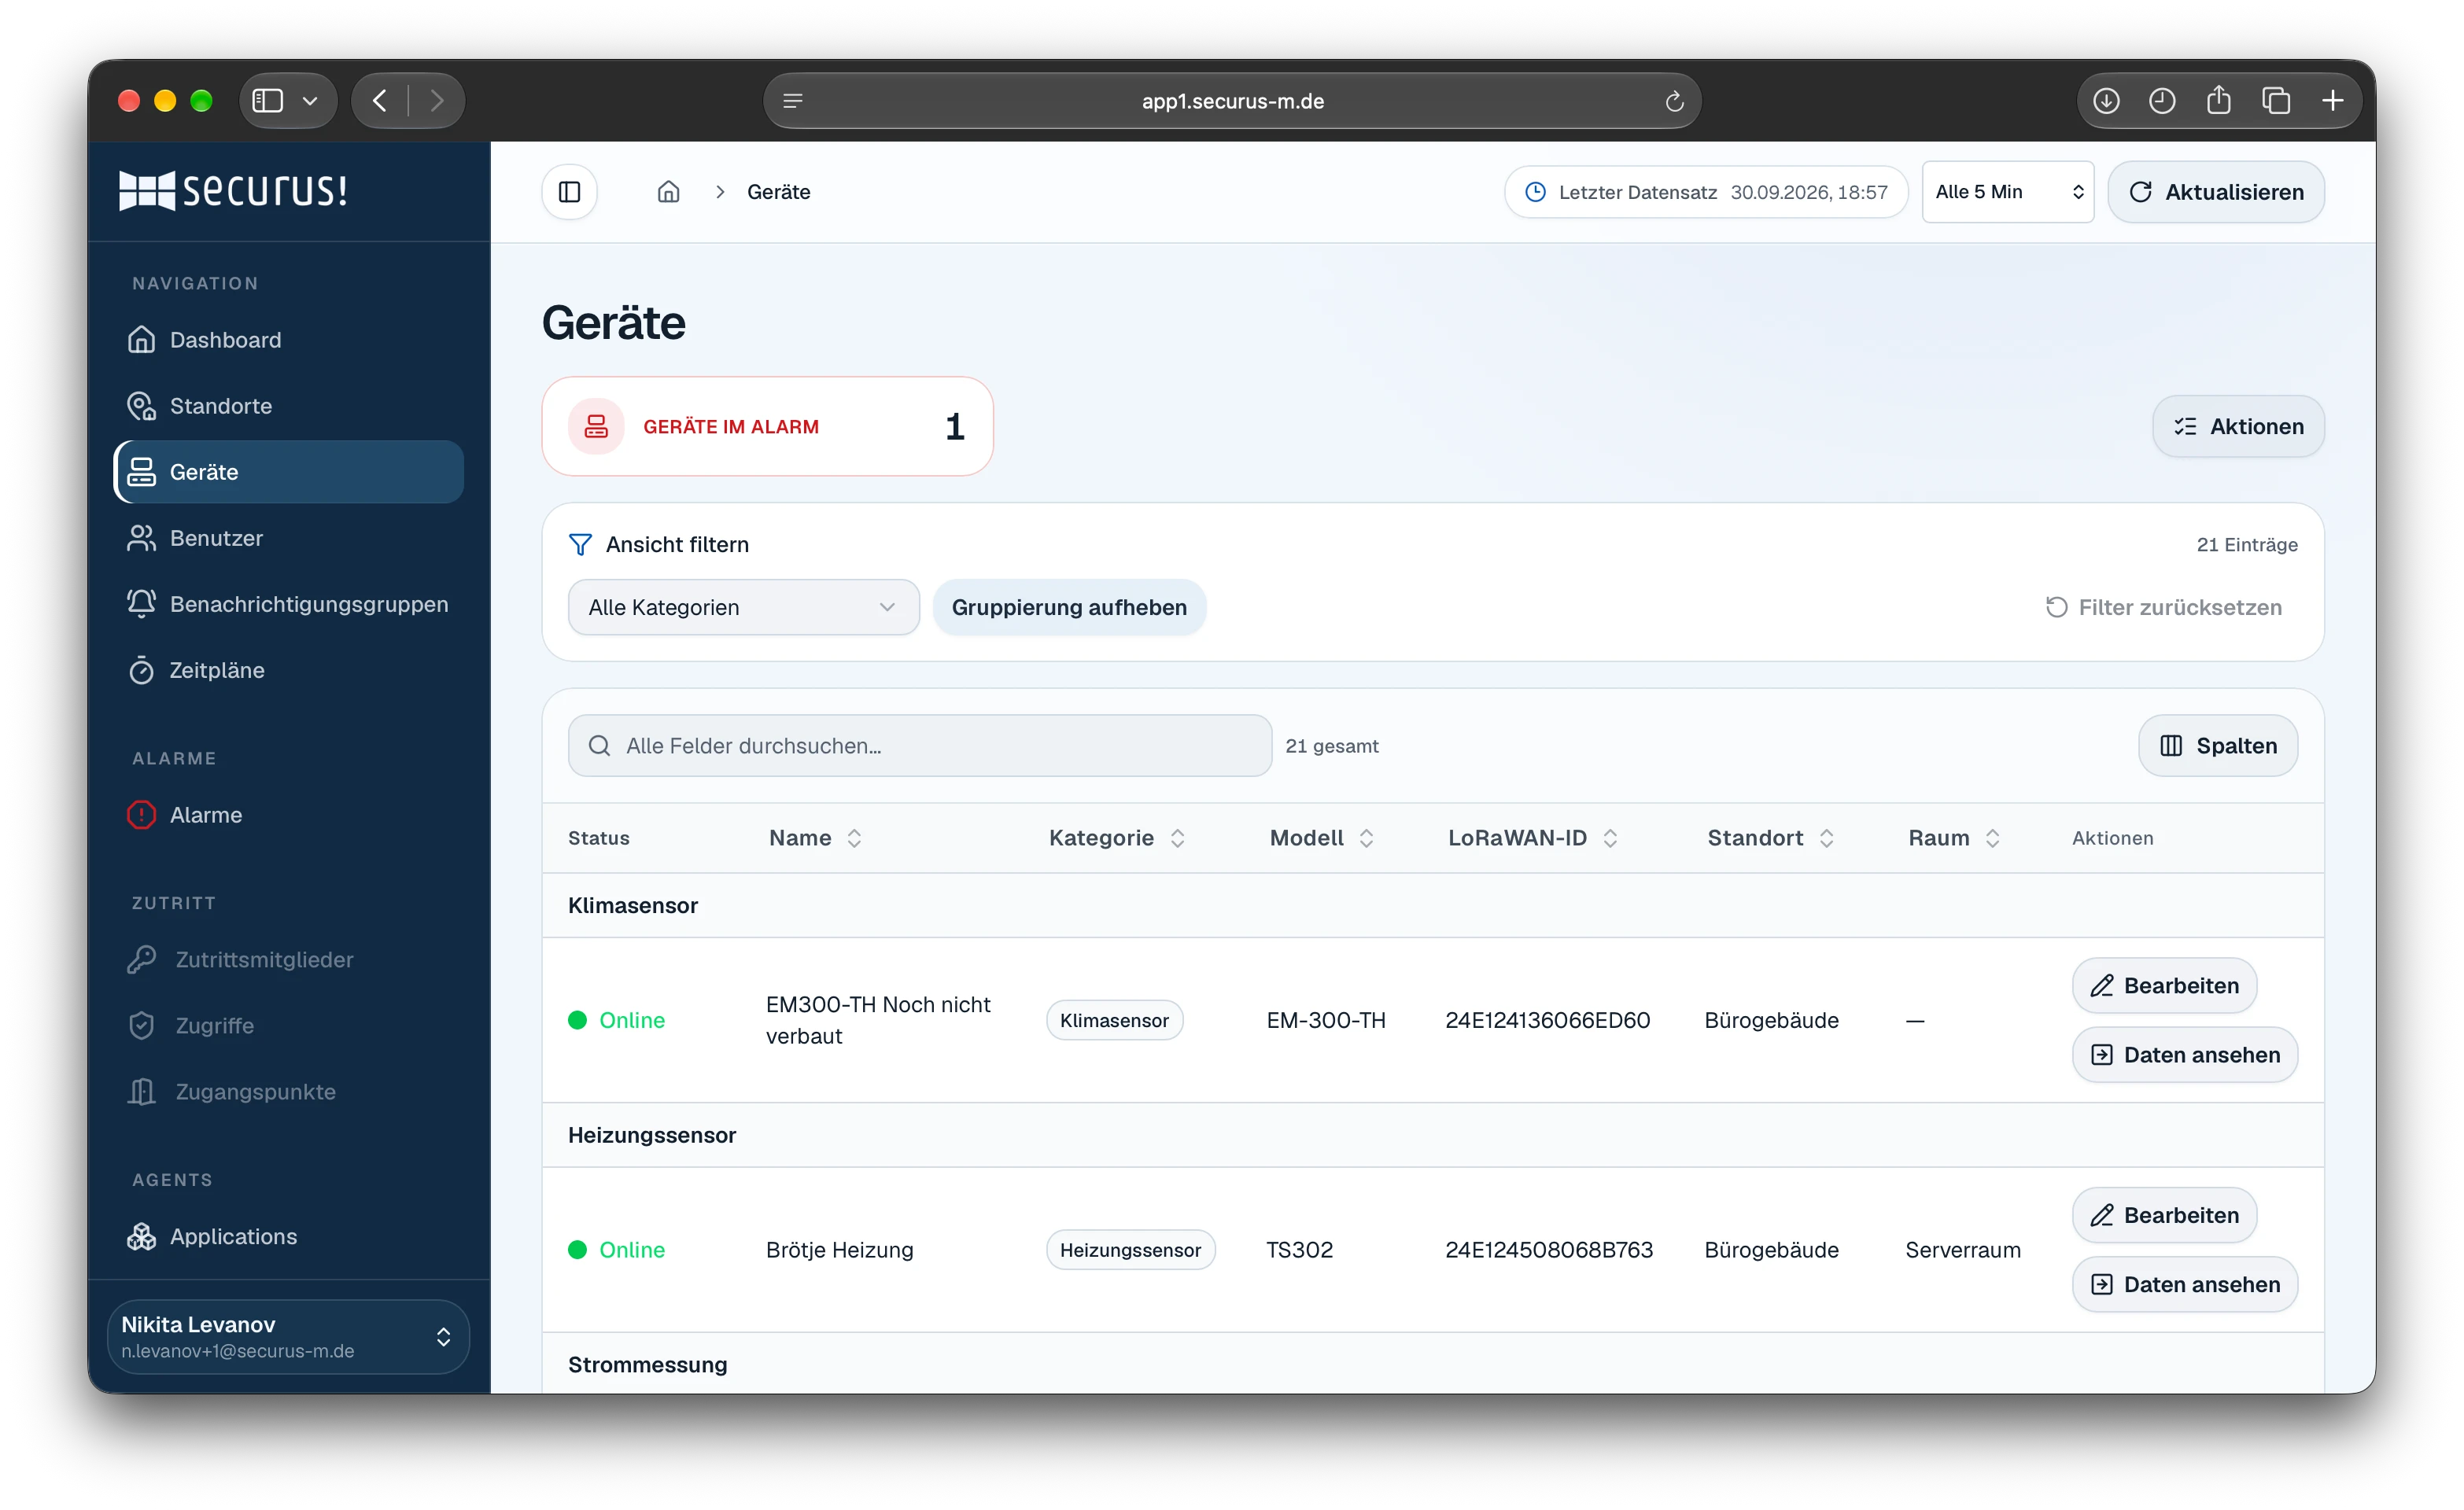2464x1510 pixels.
Task: Open Zeitpläne in the sidebar
Action: 288,670
